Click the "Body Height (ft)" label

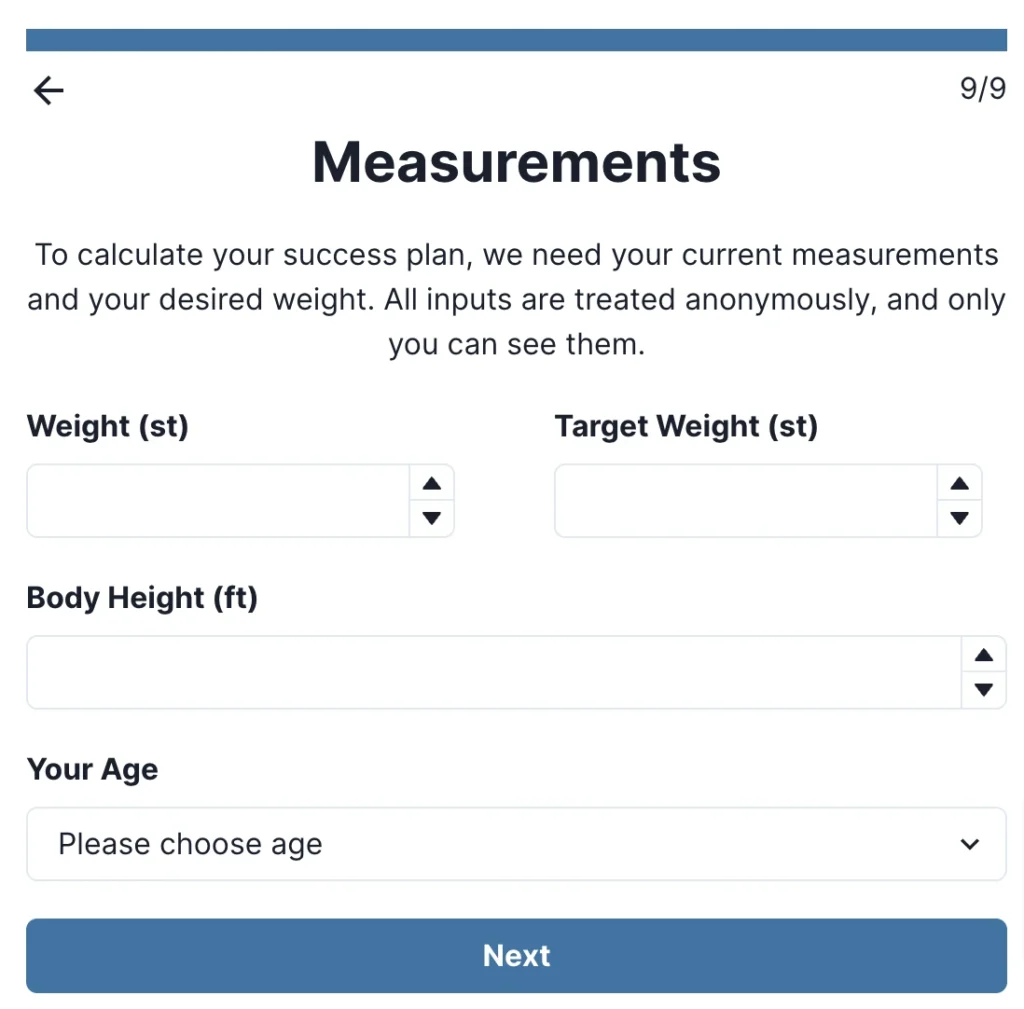pyautogui.click(x=142, y=598)
